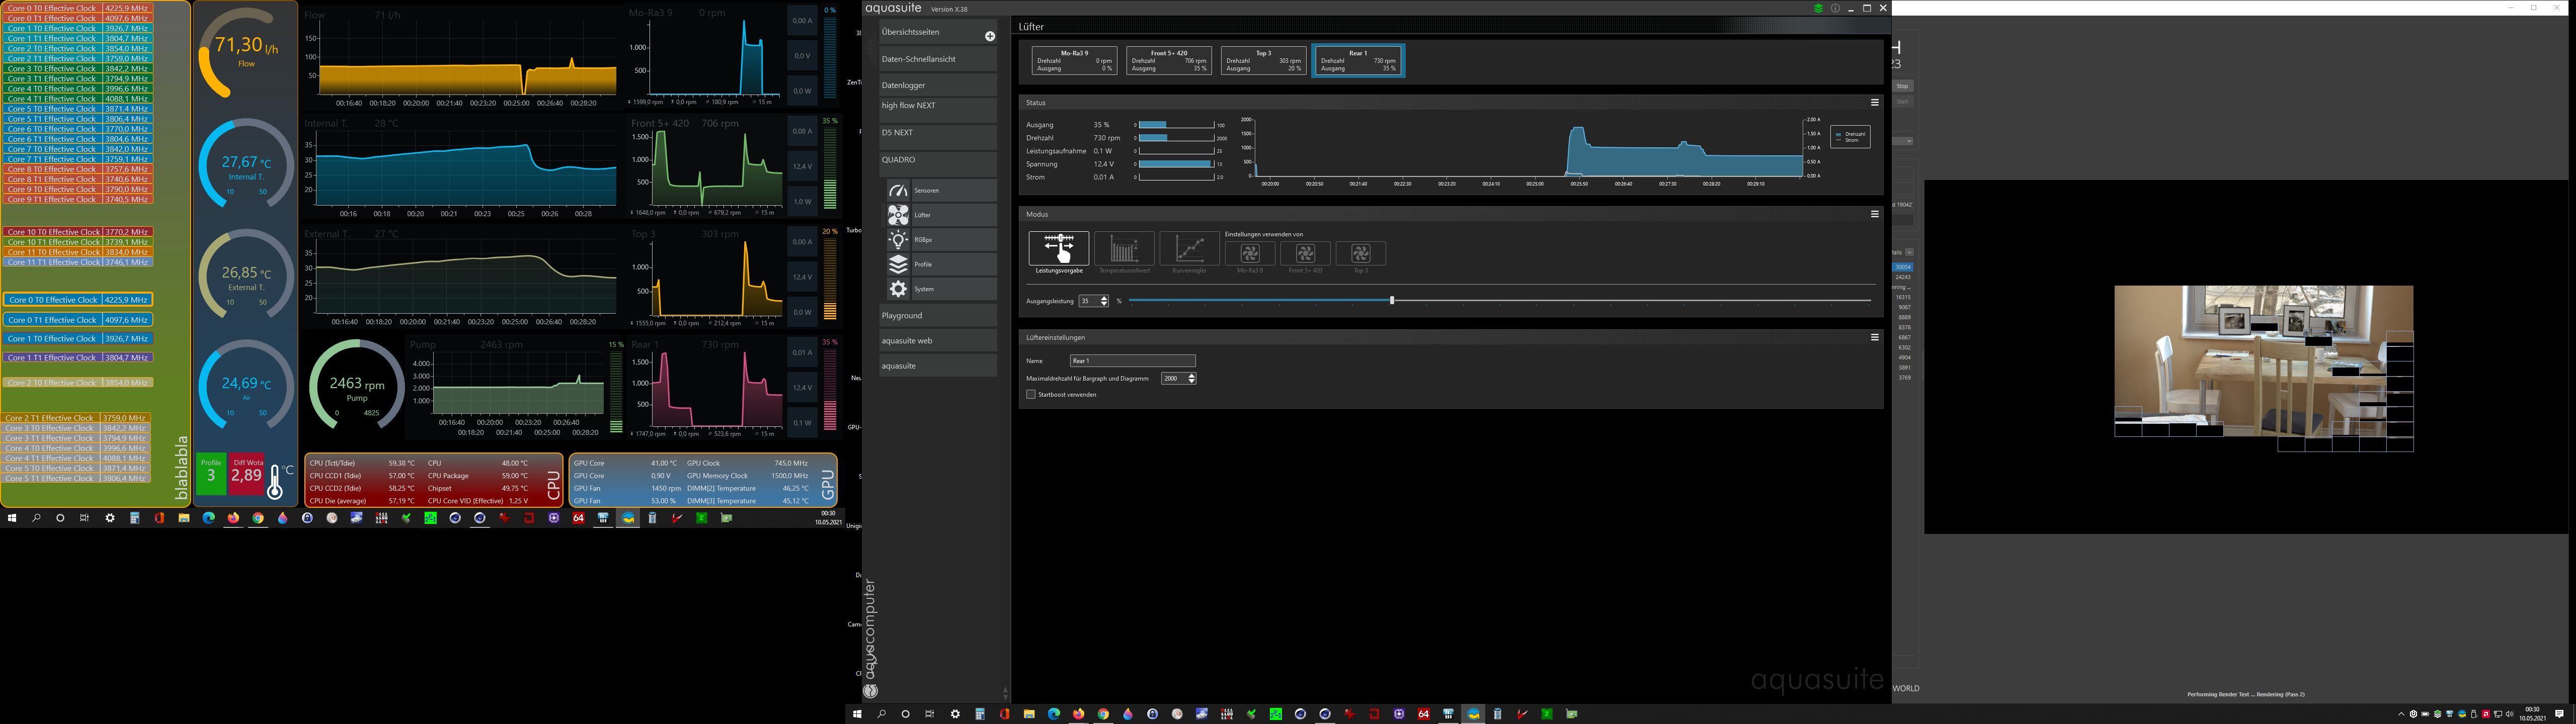Increase Ausgangsleistung with up arrow
Screen dimensions: 2576x724
tap(1104, 298)
